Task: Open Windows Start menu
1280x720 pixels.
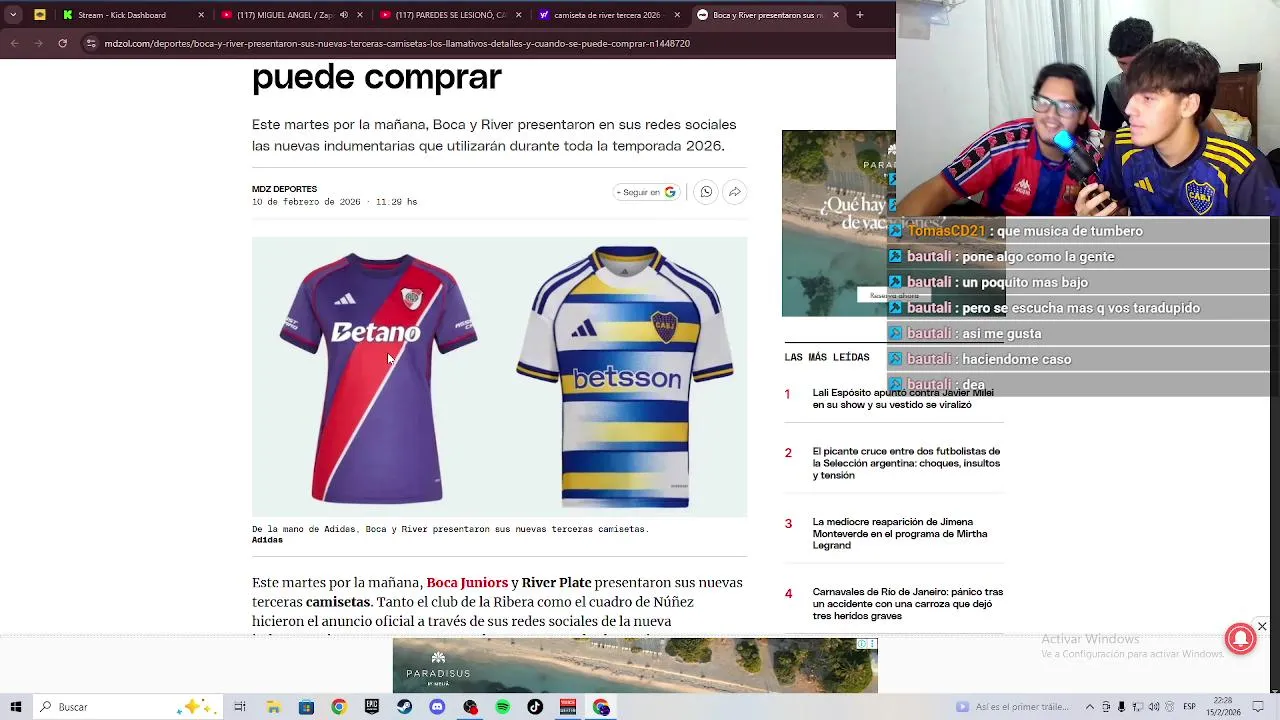Action: [15, 707]
